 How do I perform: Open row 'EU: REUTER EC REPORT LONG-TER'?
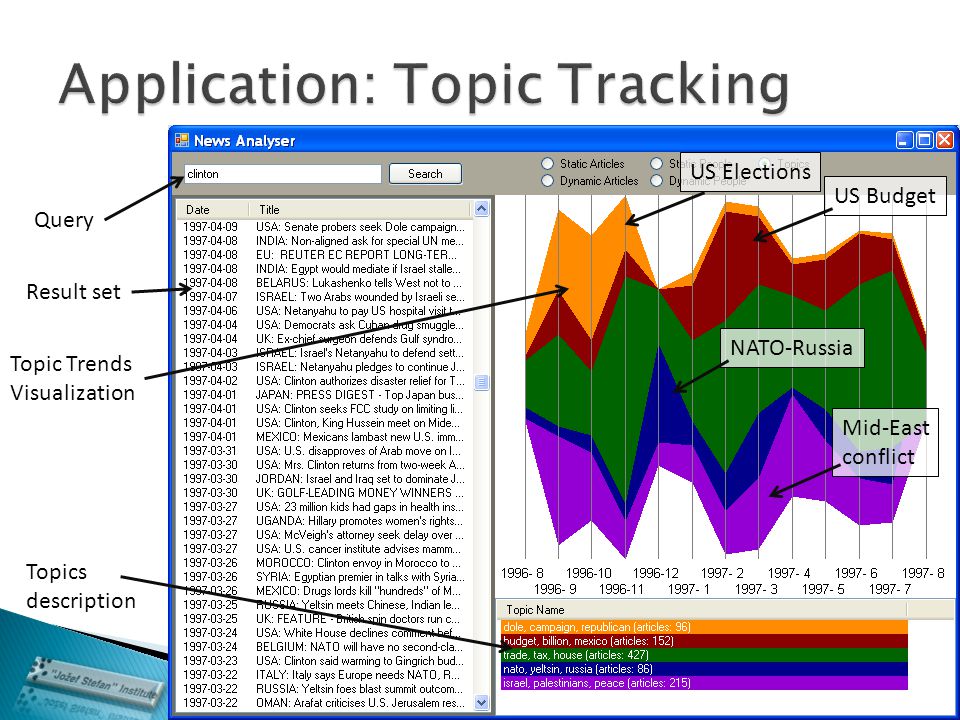[x=324, y=255]
